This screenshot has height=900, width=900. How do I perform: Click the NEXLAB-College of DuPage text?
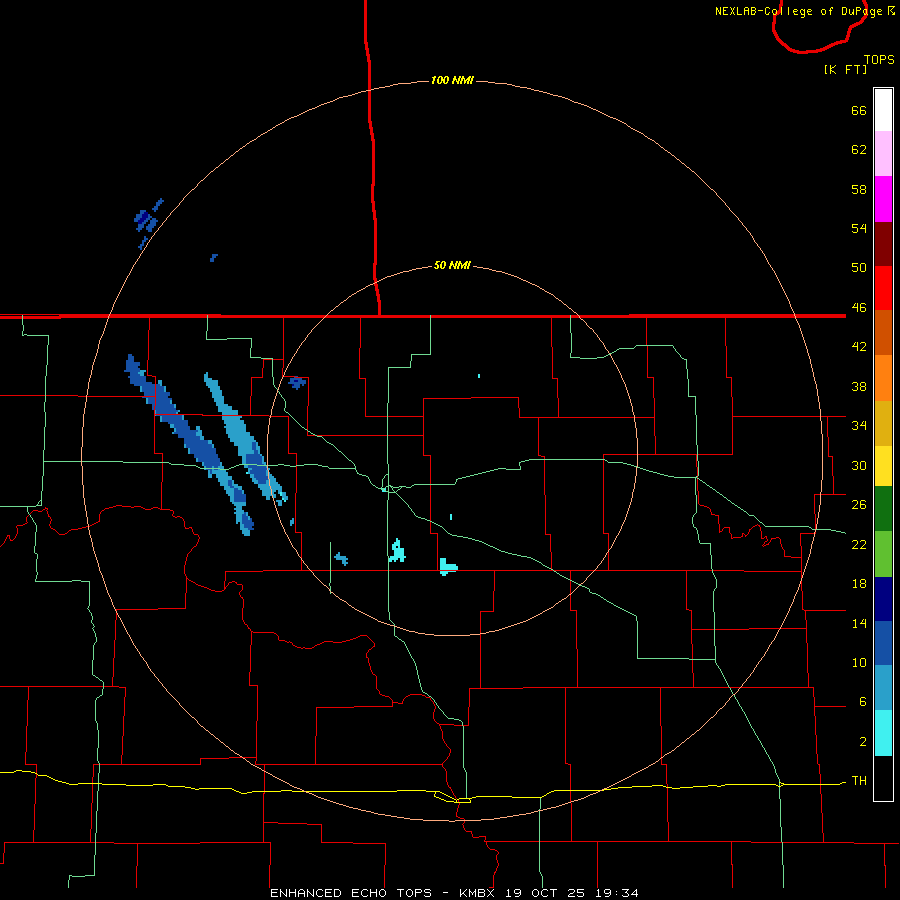coord(798,11)
